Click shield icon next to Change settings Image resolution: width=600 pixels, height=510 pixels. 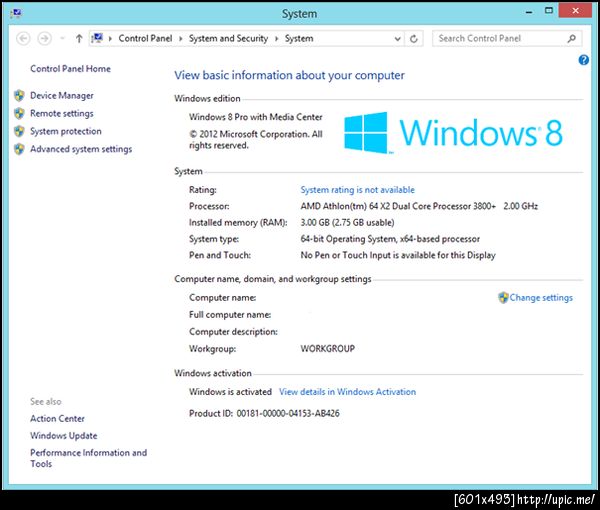click(503, 298)
